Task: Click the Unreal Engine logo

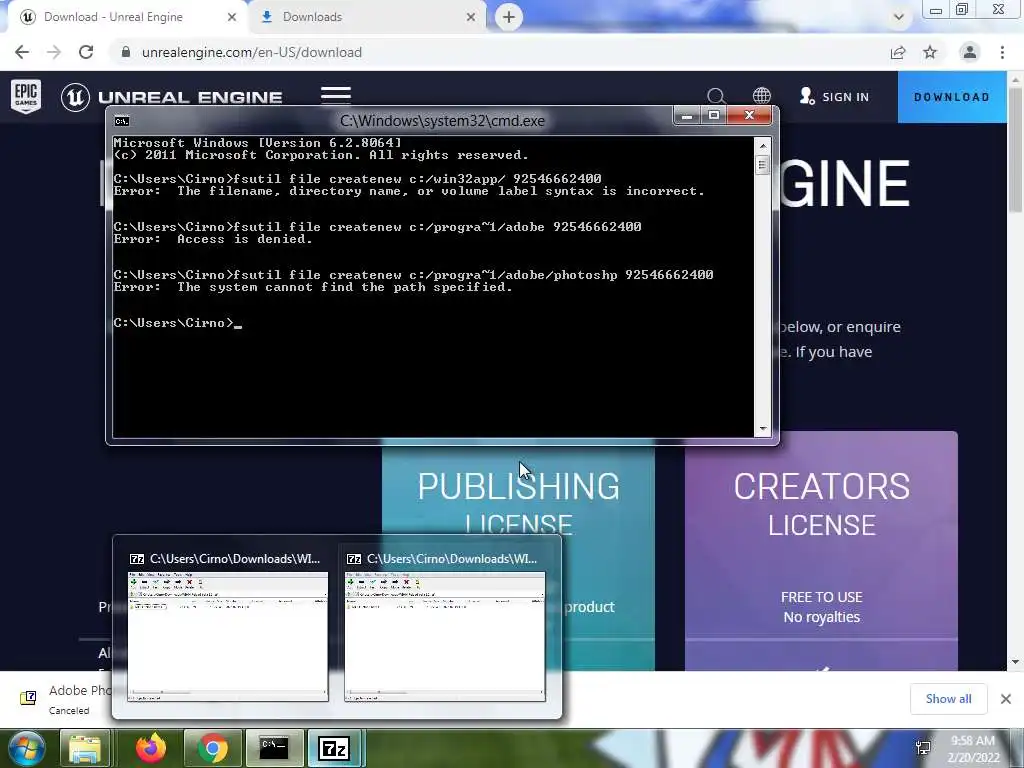Action: pyautogui.click(x=172, y=97)
